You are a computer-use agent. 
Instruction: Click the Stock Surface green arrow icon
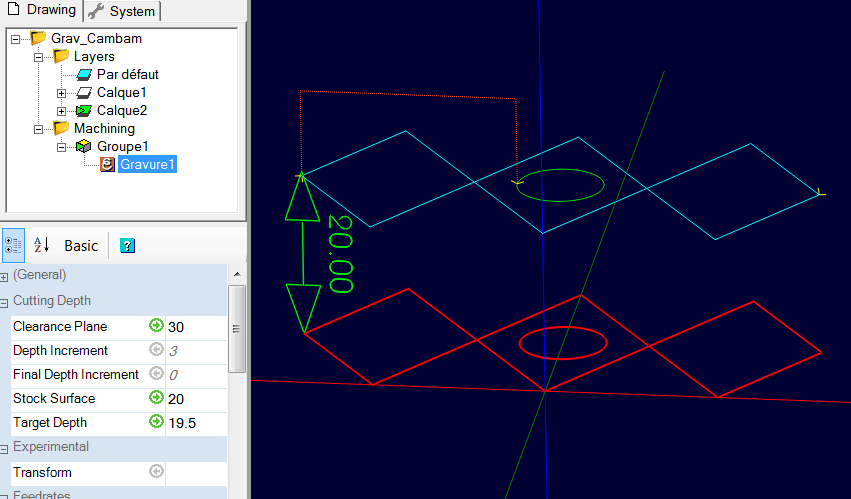tap(156, 397)
